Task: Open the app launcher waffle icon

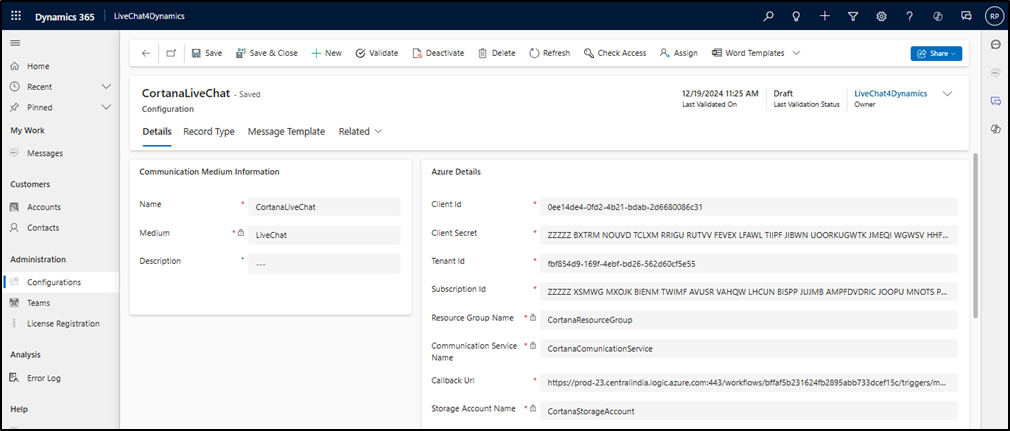Action: tap(15, 16)
